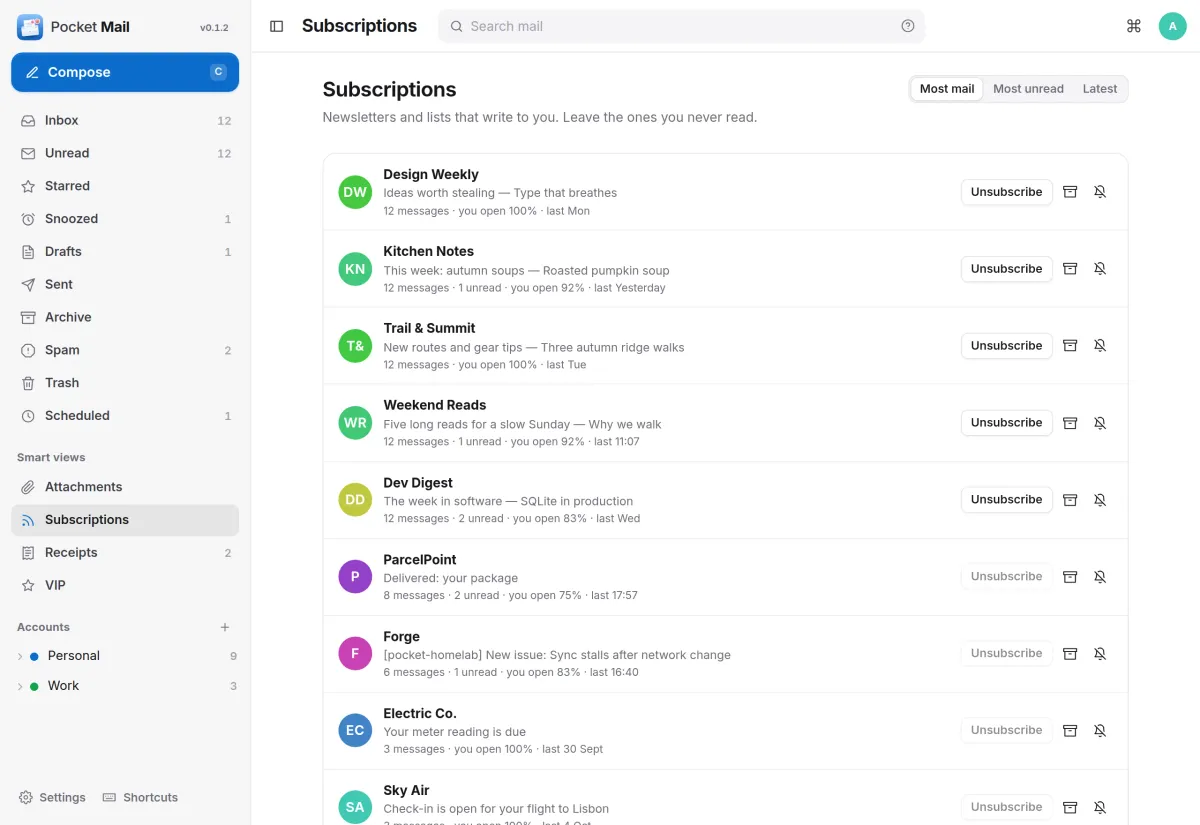Click the DD avatar of Dev Digest

coord(355,500)
